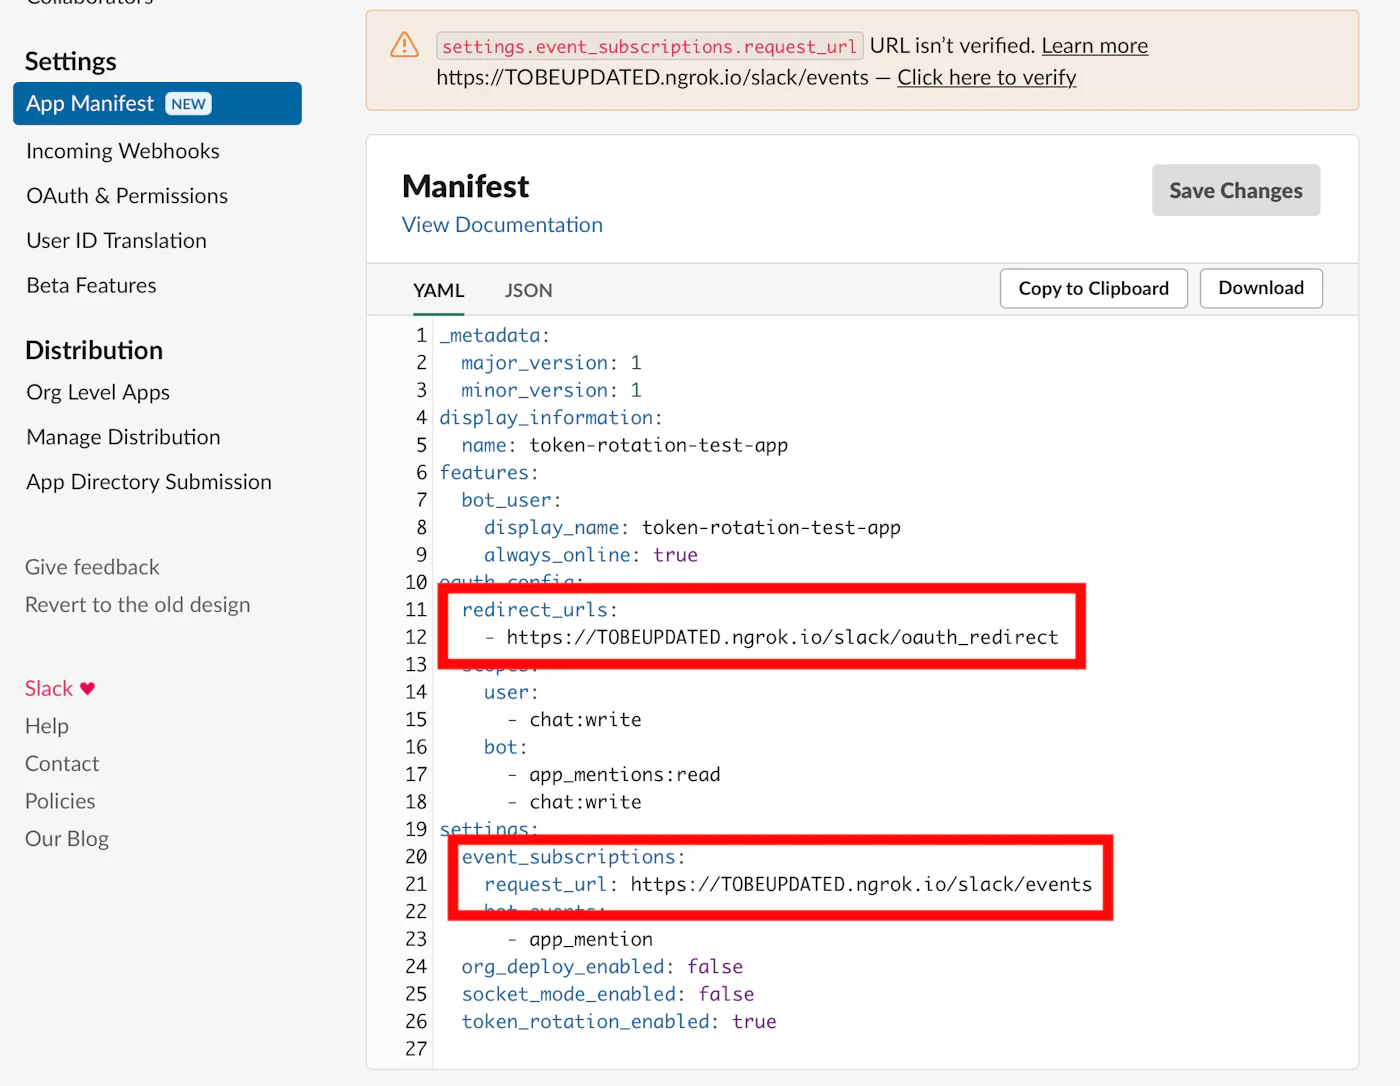The image size is (1400, 1086).
Task: Click Give feedback link
Action: point(92,567)
